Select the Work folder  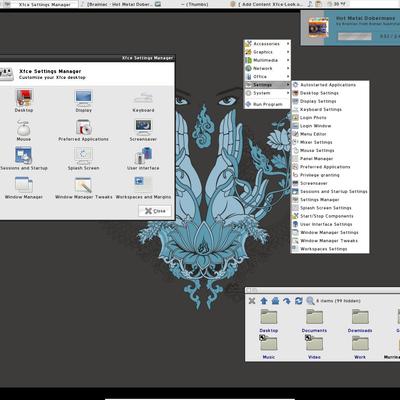[x=360, y=347]
